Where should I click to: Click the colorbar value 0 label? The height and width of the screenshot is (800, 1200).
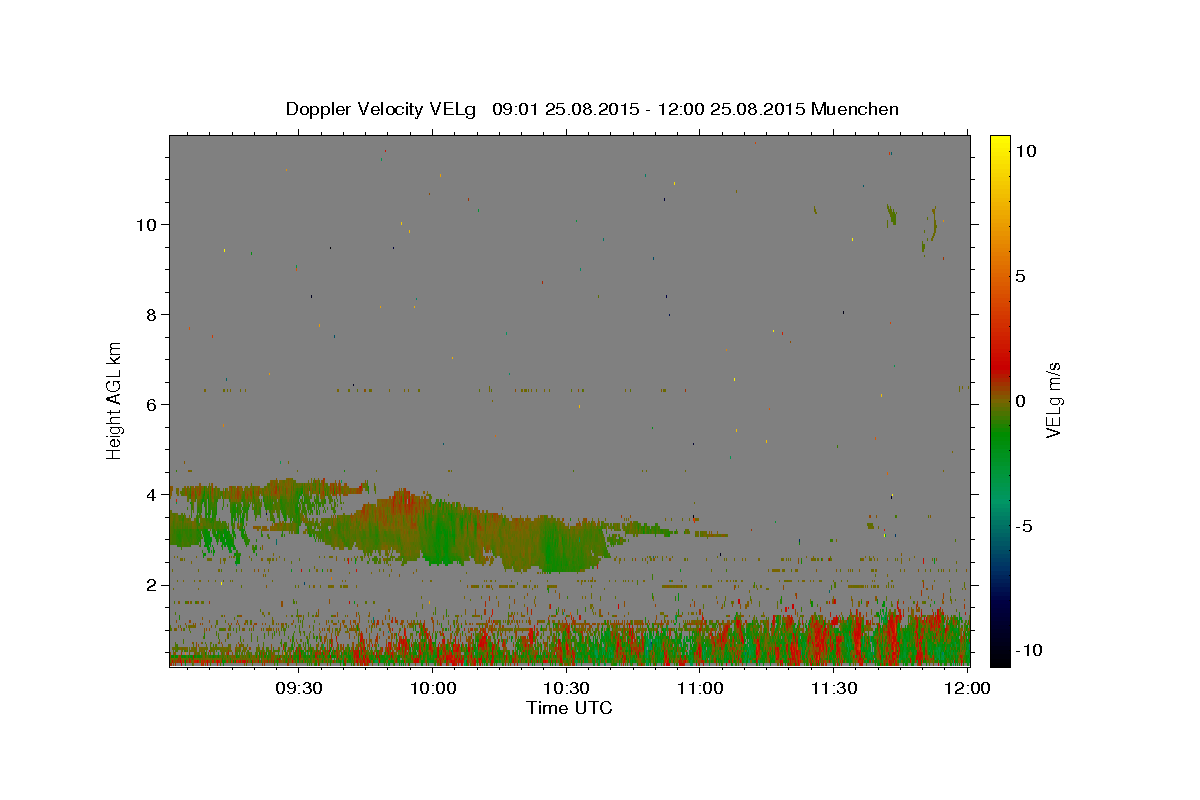tap(1021, 400)
